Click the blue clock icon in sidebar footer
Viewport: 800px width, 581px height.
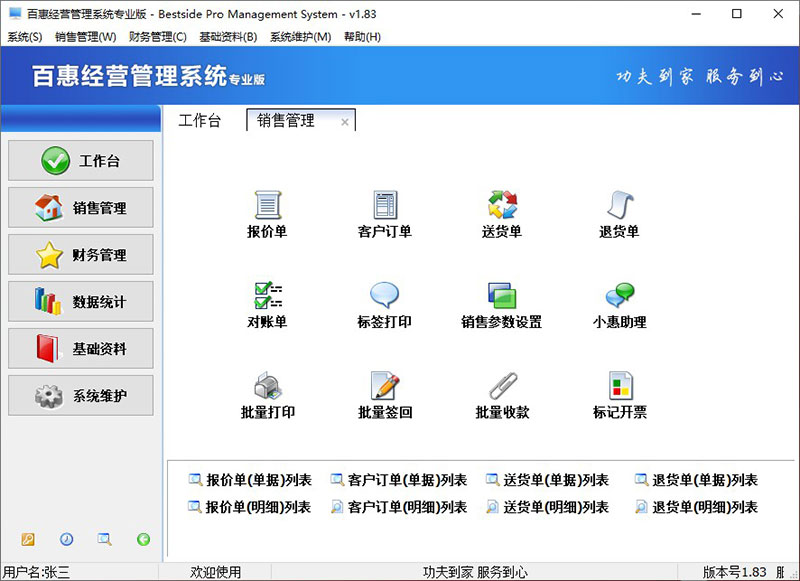click(66, 539)
